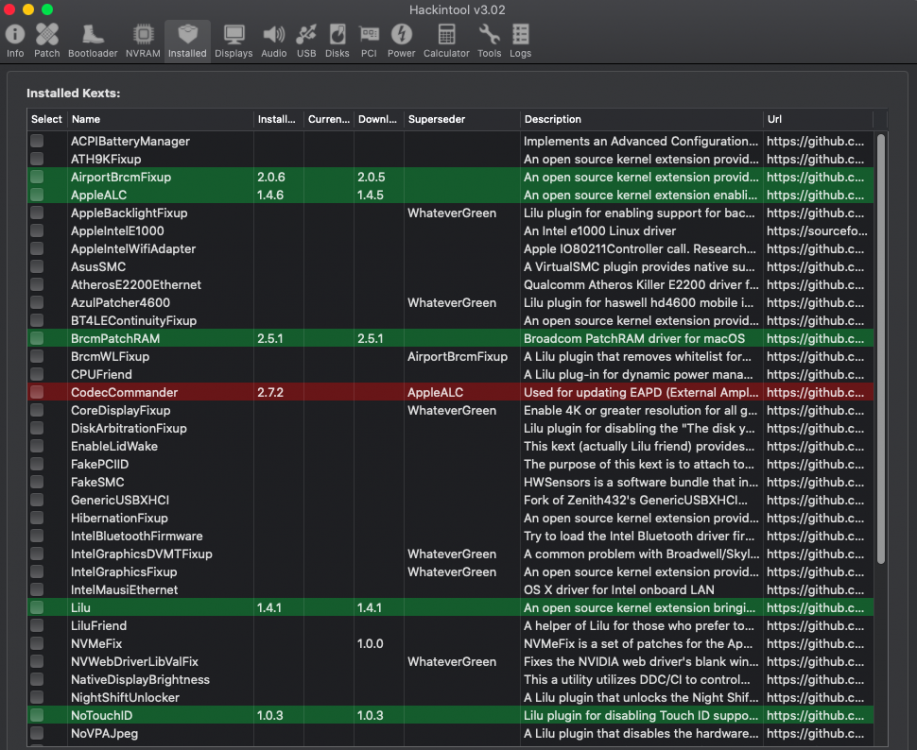
Task: Open the Info toolbar icon
Action: click(15, 40)
